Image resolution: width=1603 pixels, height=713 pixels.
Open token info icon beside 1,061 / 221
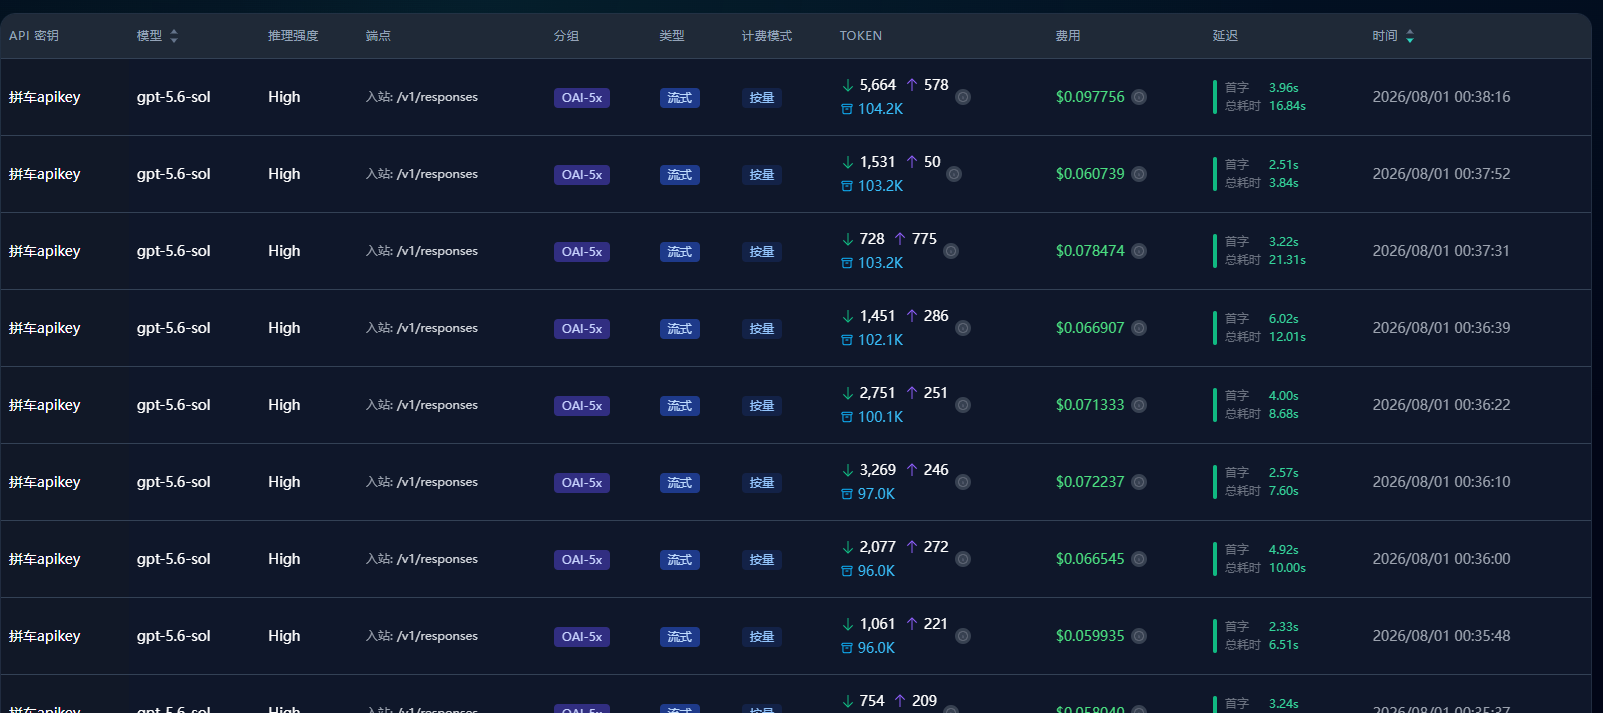point(963,636)
